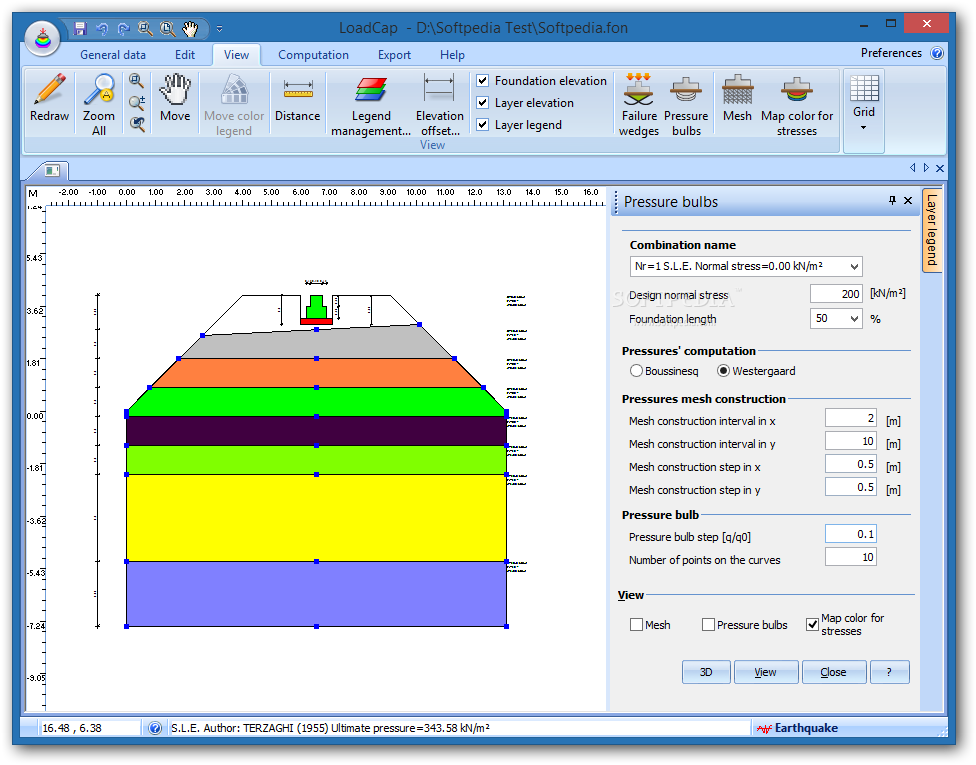This screenshot has height=765, width=976.
Task: Open Foundation length percent dropdown
Action: [x=855, y=319]
